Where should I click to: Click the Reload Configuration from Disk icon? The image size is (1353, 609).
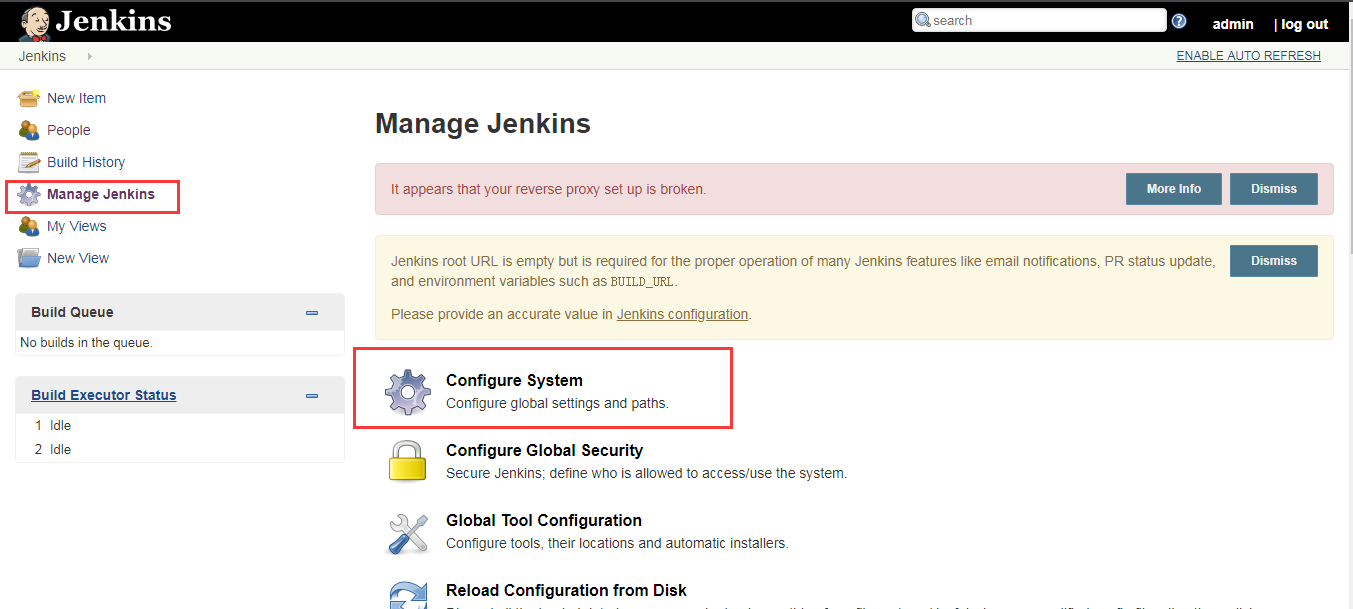[408, 595]
